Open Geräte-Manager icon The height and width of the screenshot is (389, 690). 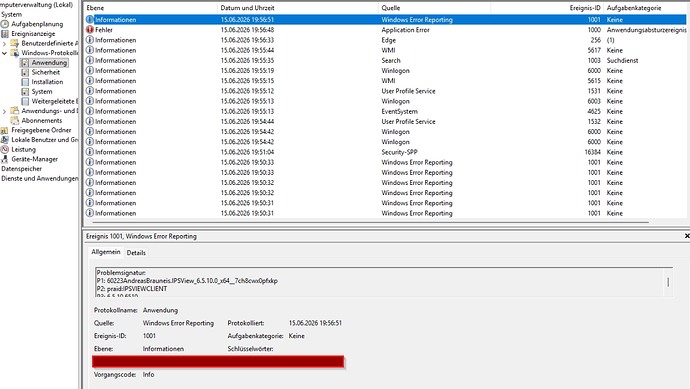[4, 159]
